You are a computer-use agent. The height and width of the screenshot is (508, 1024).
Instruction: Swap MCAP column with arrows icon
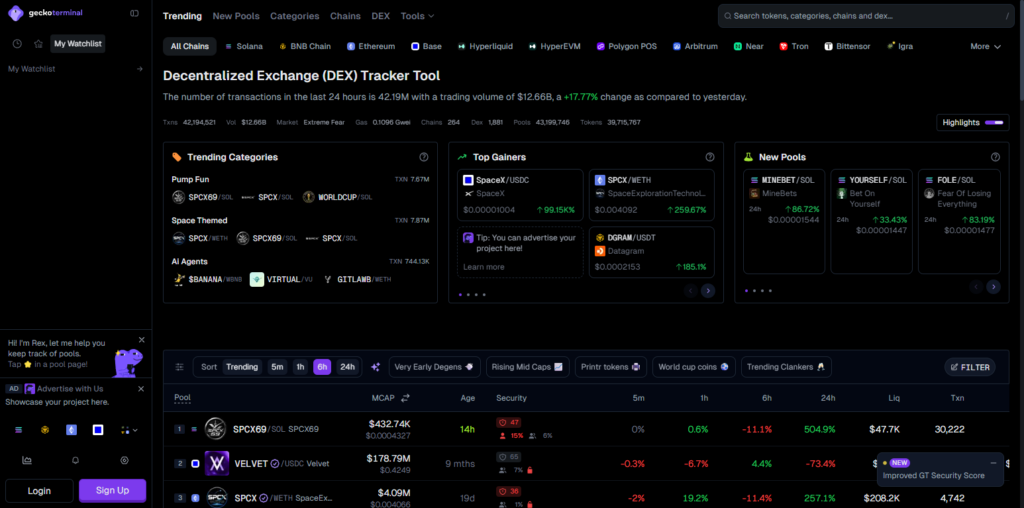pos(405,398)
